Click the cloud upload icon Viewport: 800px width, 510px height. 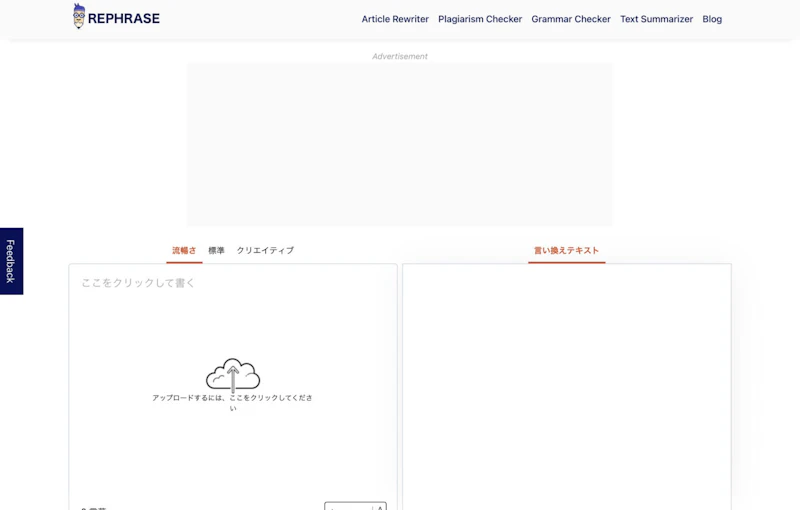[x=233, y=374]
